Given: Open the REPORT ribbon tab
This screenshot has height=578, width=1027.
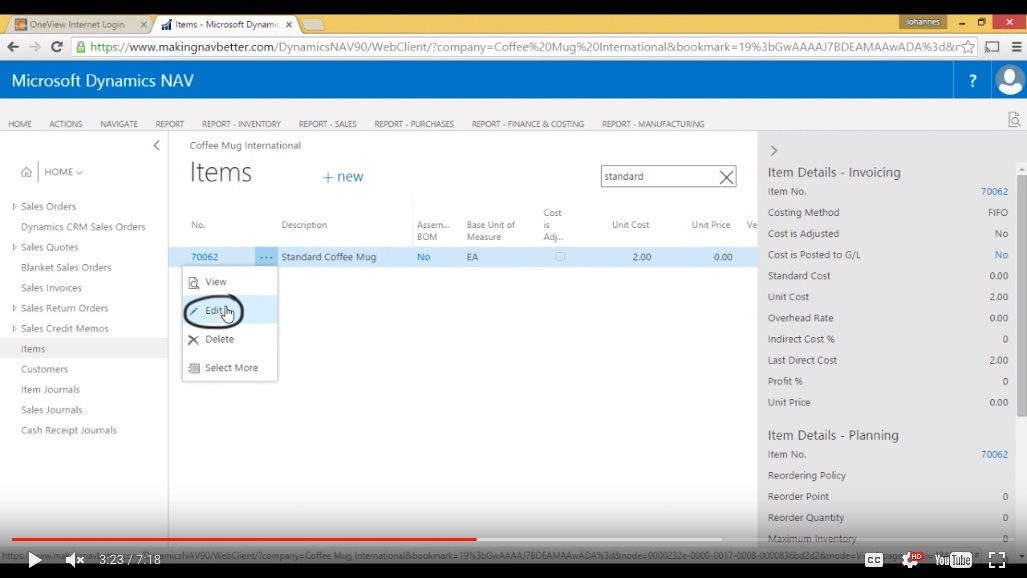Looking at the screenshot, I should point(170,124).
